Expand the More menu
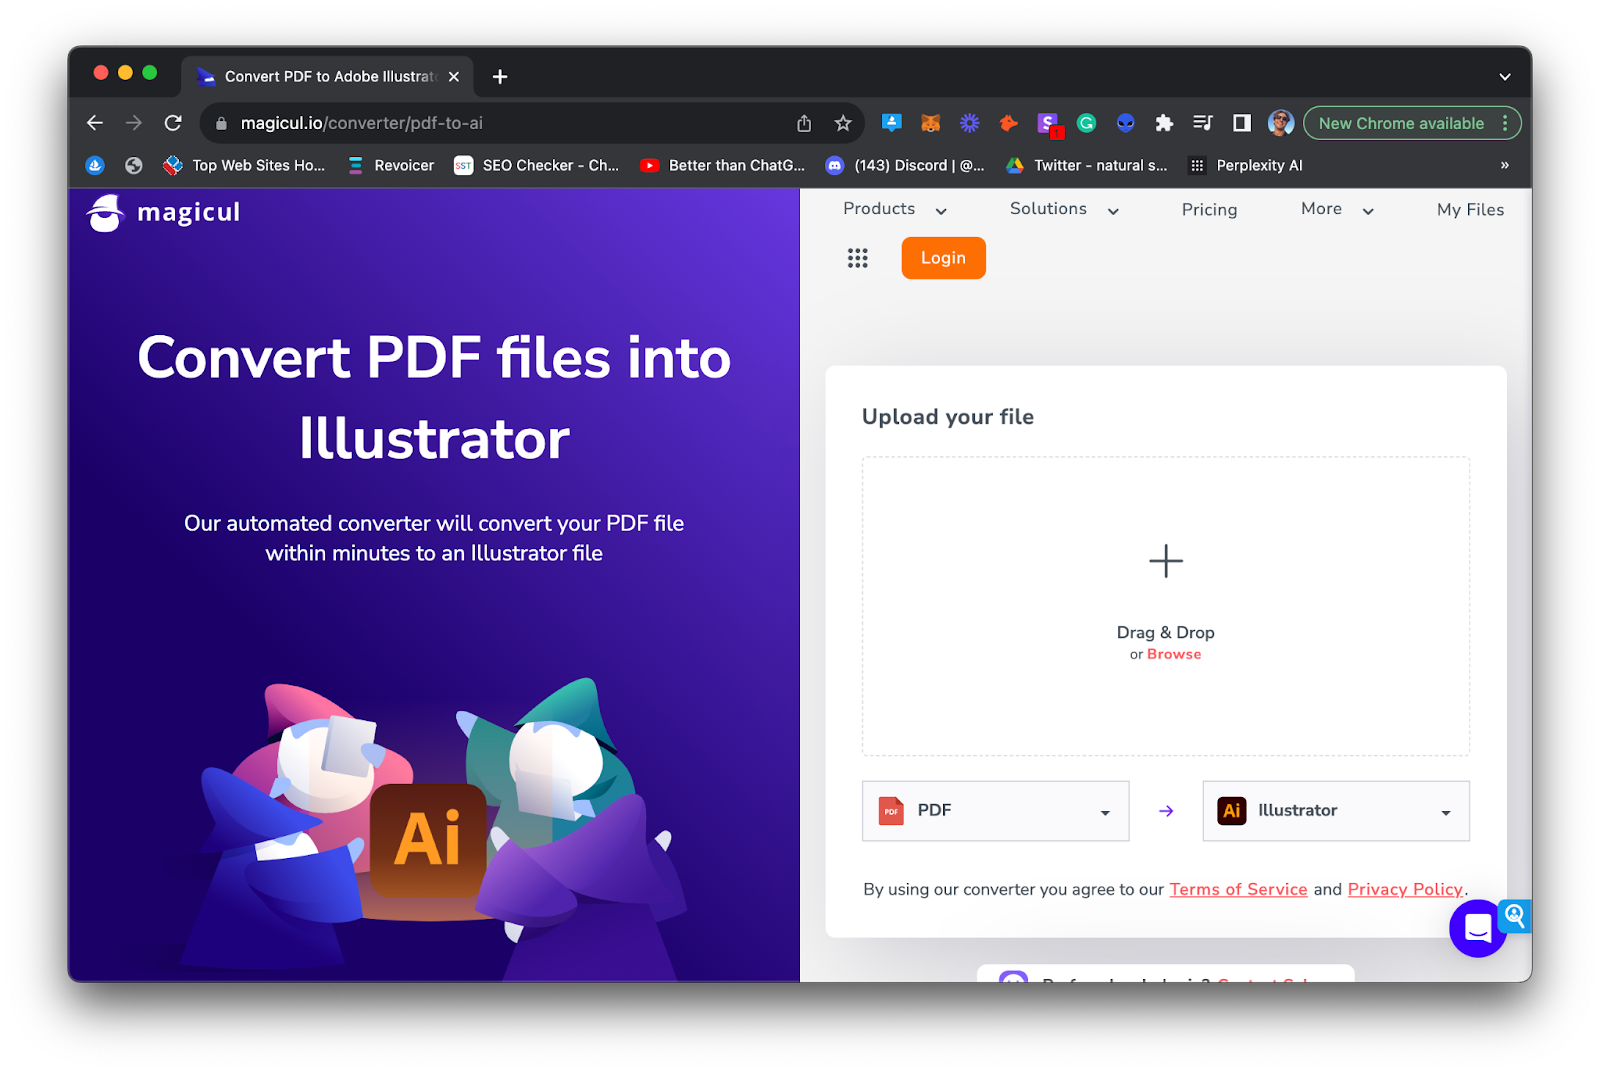The width and height of the screenshot is (1600, 1072). (1338, 209)
